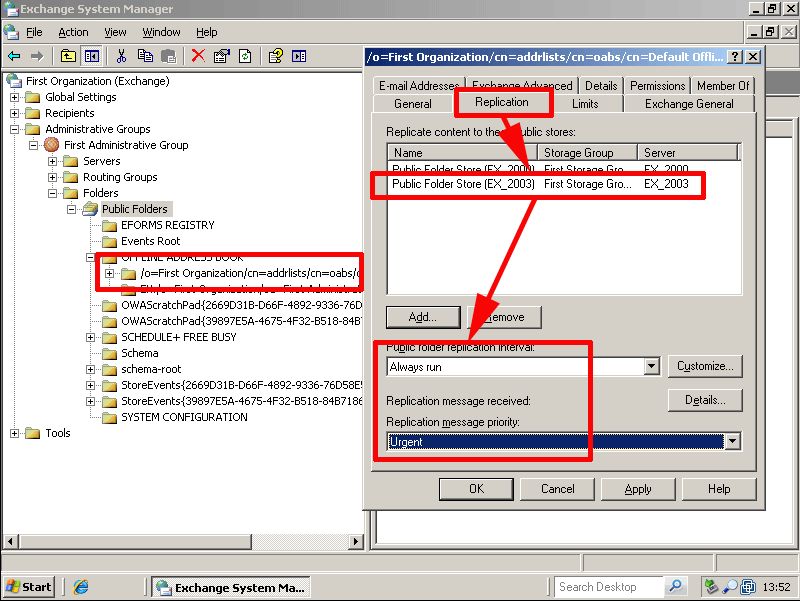Click the desktop search magnifier icon
Image resolution: width=800 pixels, height=601 pixels.
pyautogui.click(x=676, y=586)
